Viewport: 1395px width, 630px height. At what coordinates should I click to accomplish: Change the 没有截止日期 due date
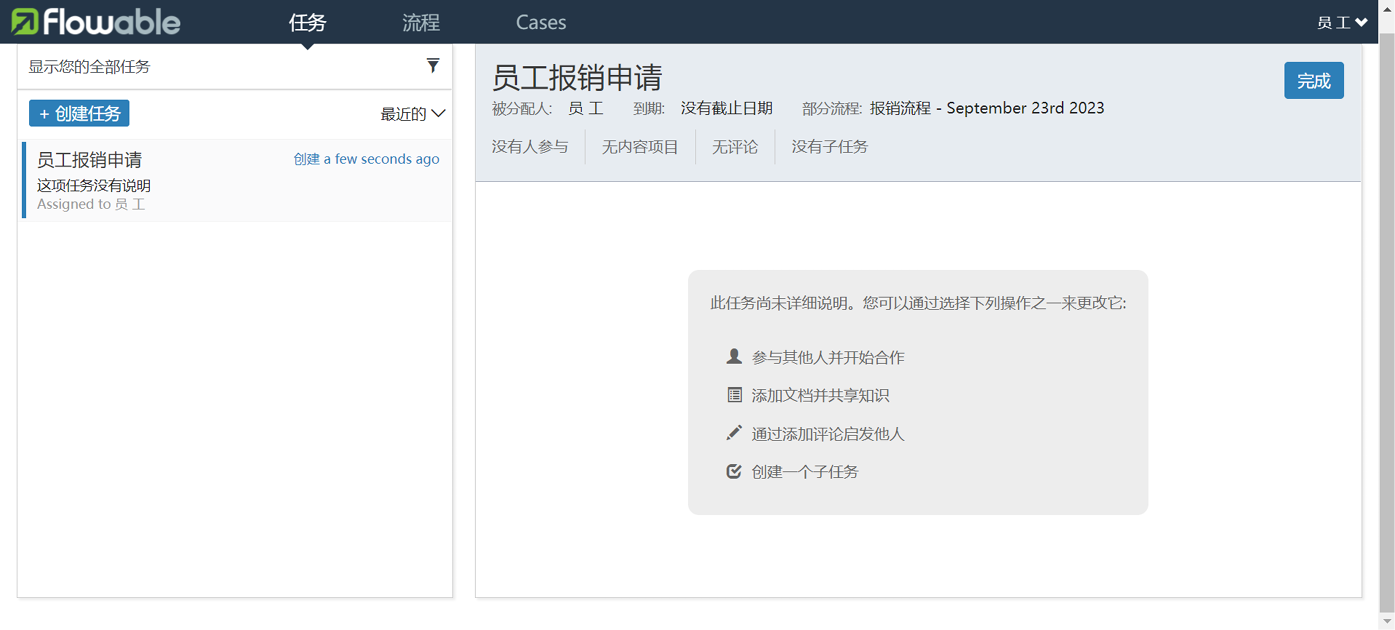[x=727, y=108]
